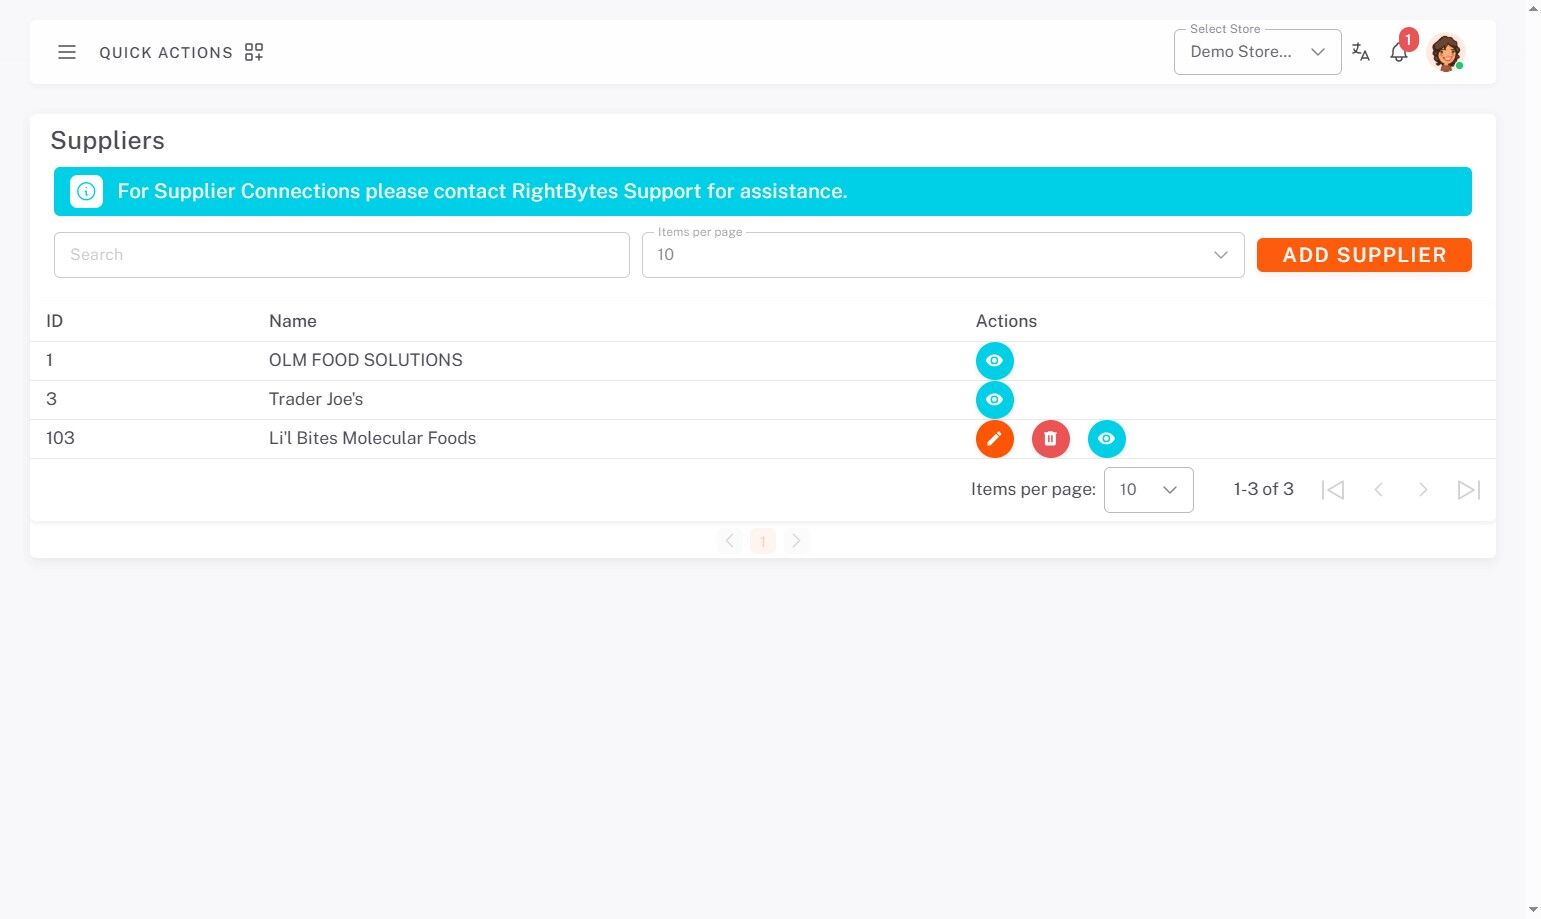
Task: Select the Li'l Bites Molecular Foods name cell
Action: click(x=372, y=438)
